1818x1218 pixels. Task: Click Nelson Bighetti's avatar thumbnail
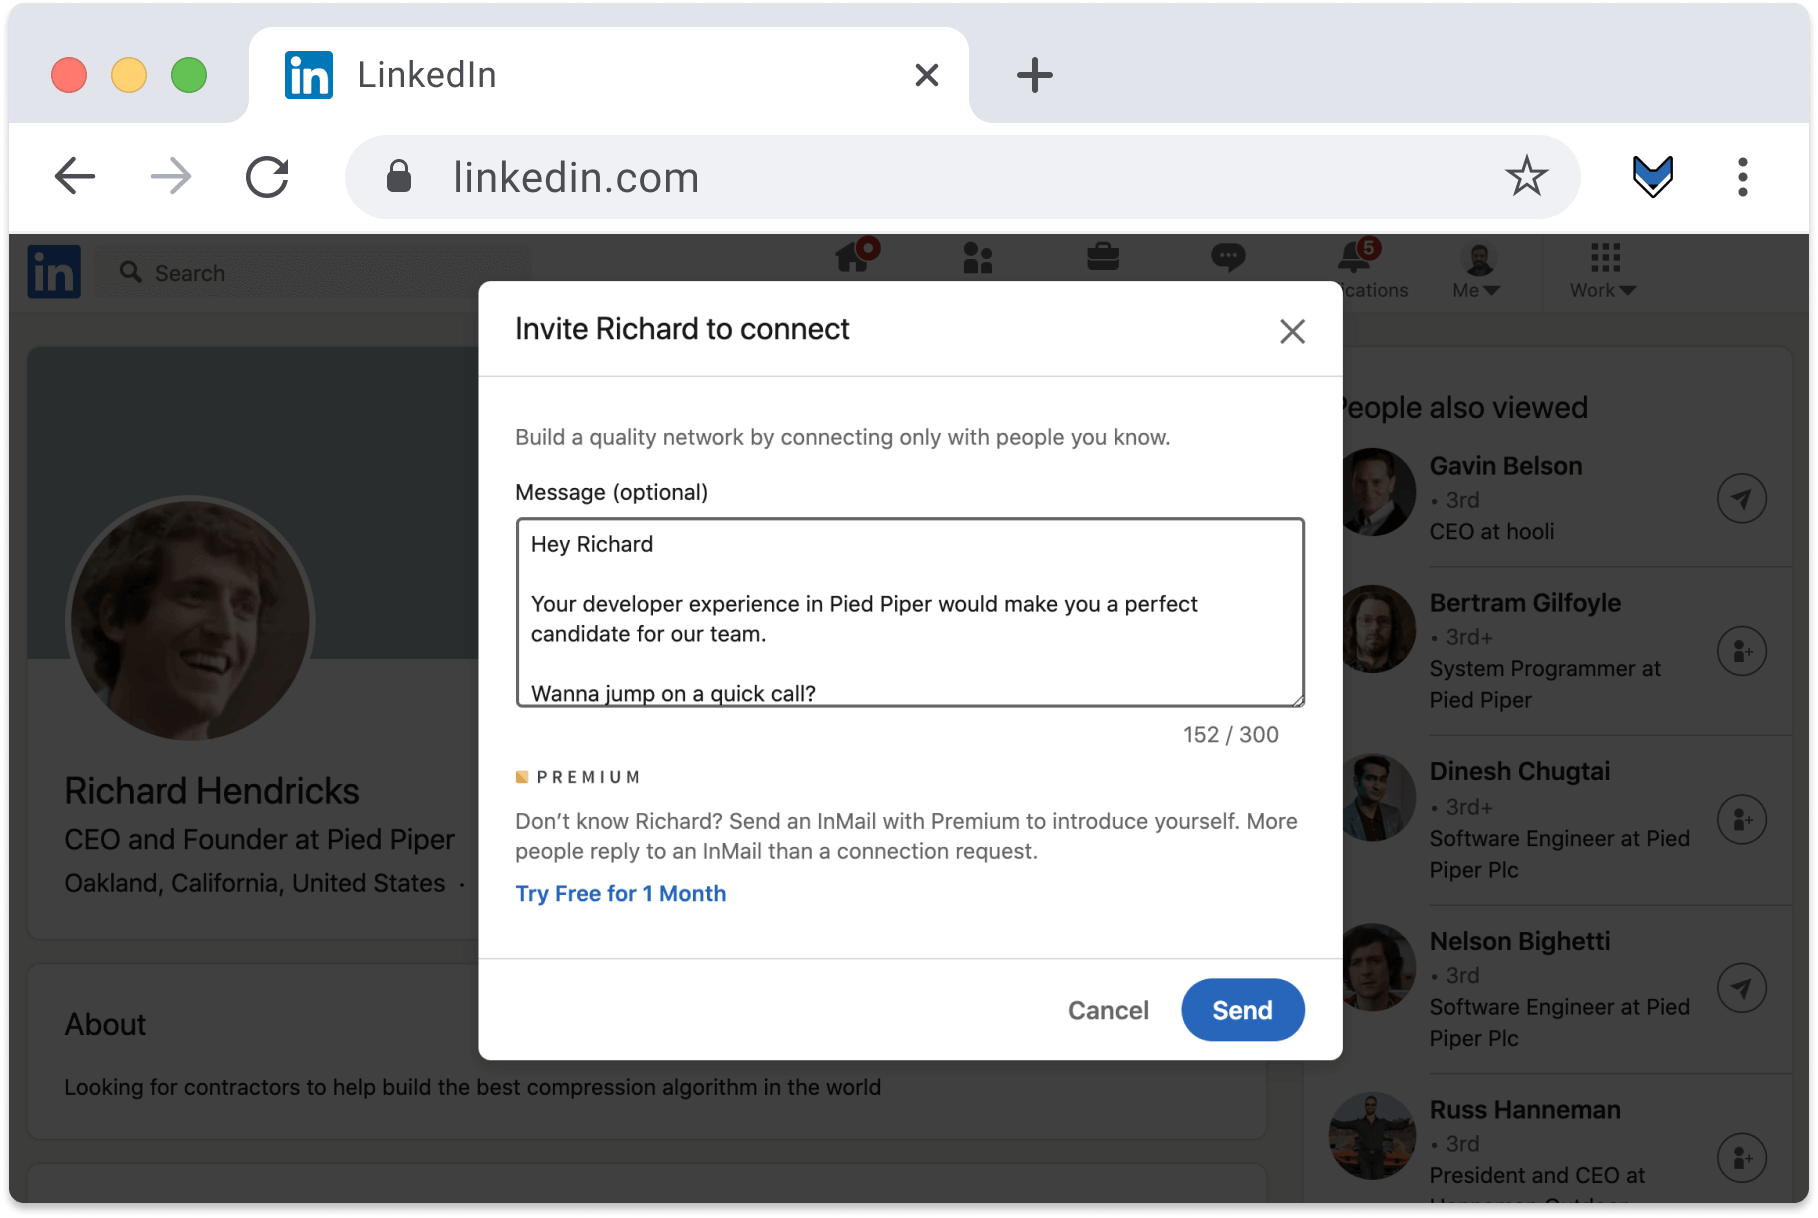[x=1378, y=967]
